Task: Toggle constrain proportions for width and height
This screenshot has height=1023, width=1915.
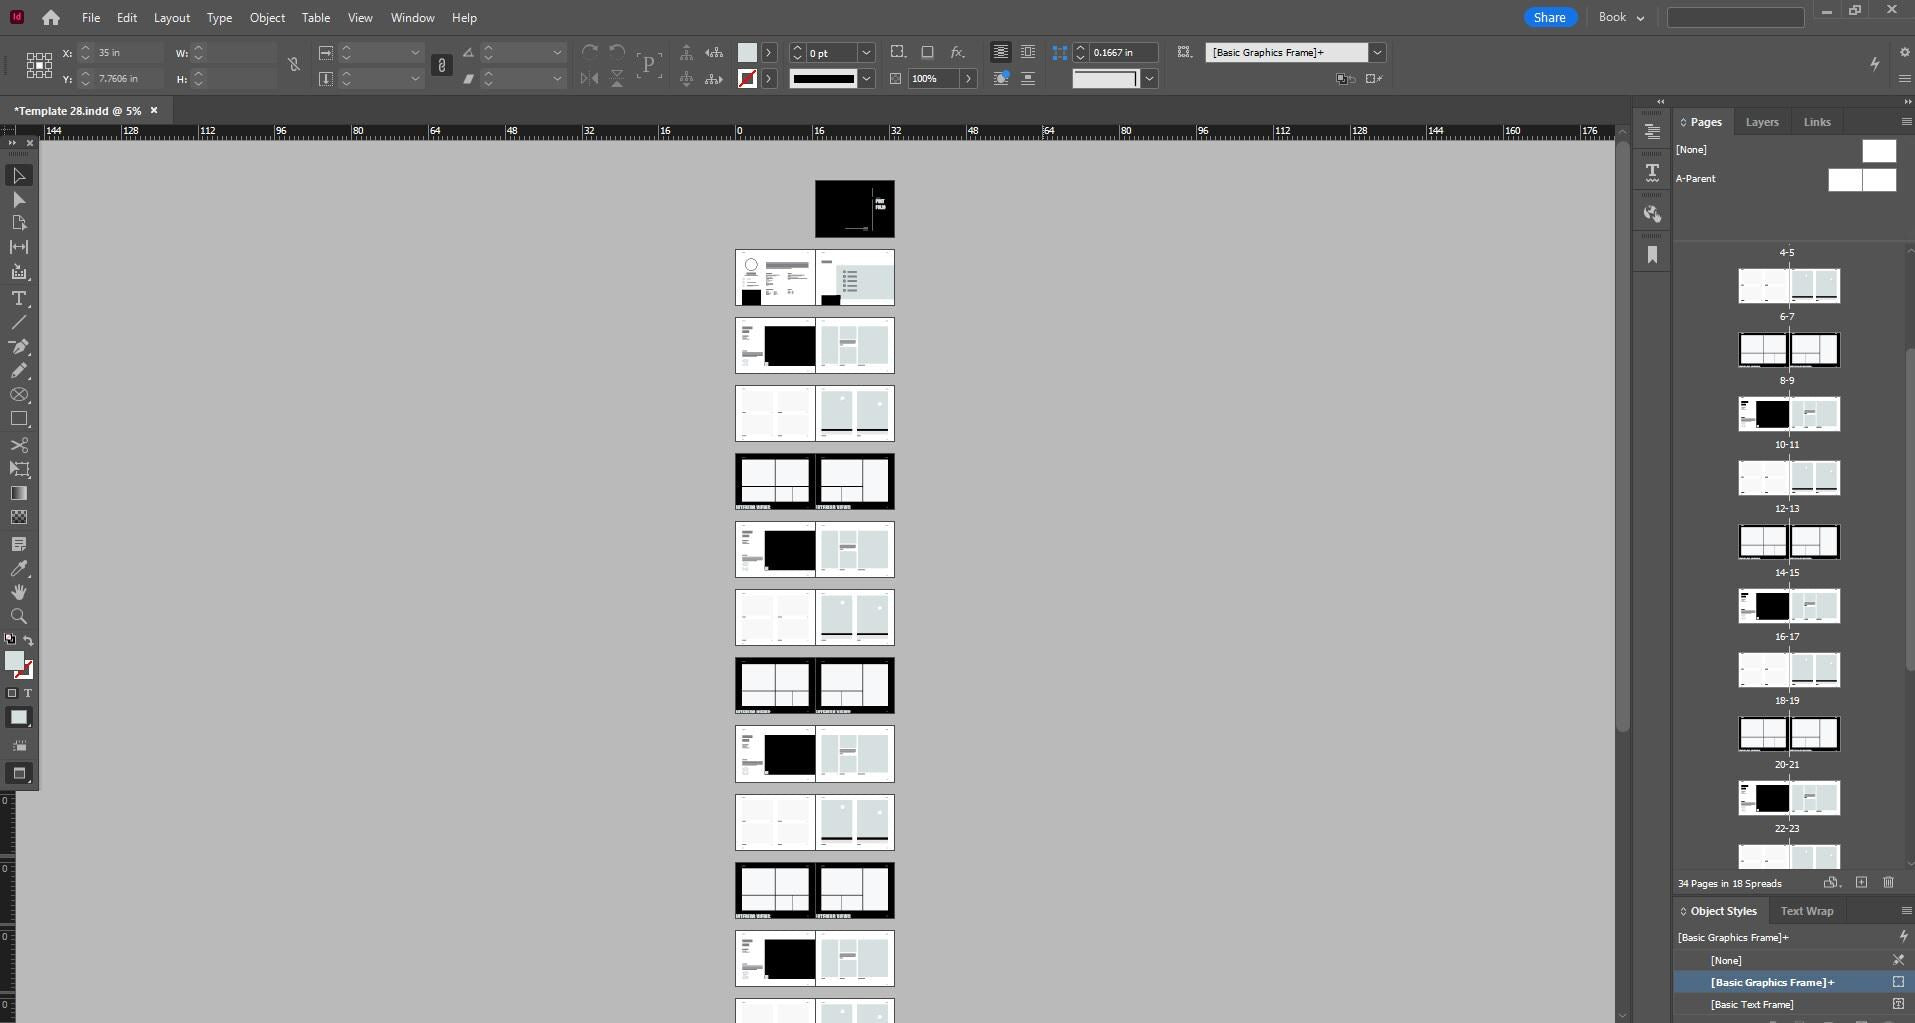Action: (x=293, y=65)
